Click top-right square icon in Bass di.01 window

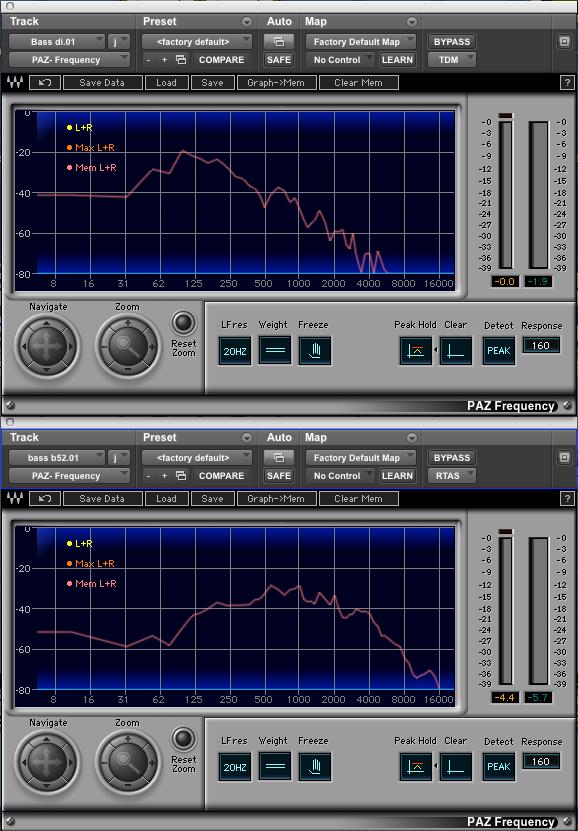[564, 41]
